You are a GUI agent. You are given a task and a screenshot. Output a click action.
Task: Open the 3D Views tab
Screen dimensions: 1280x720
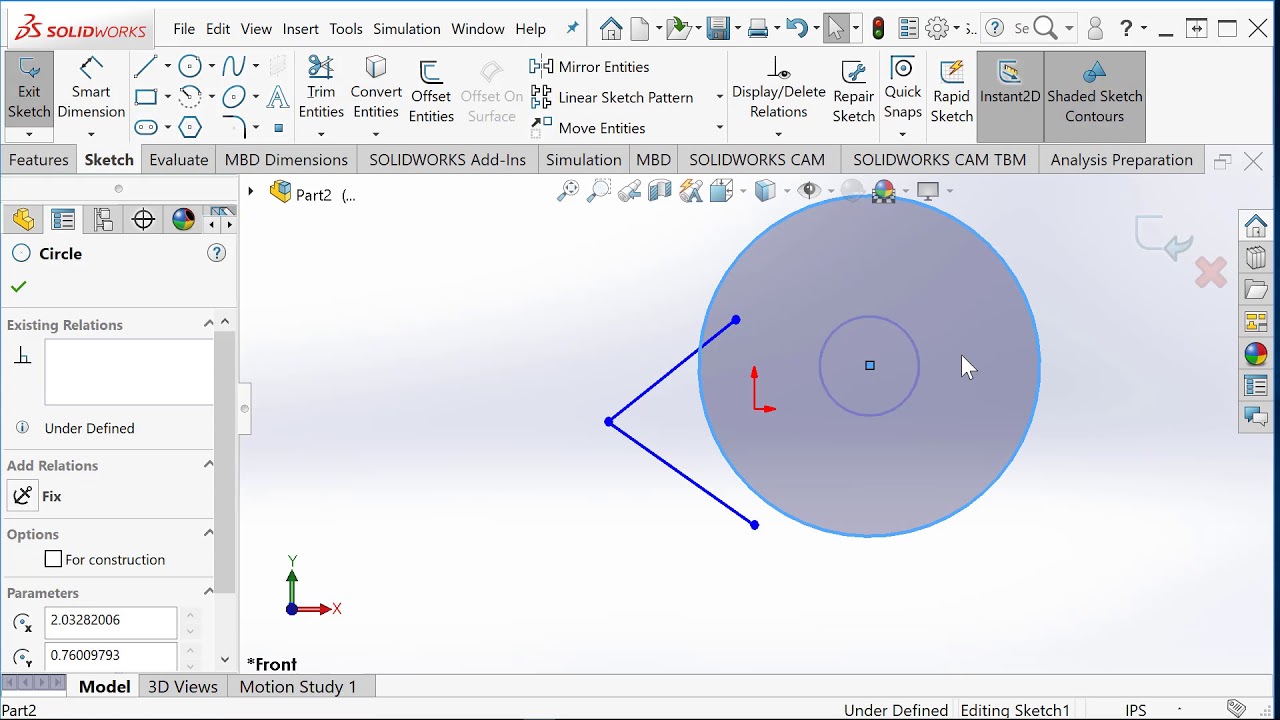click(x=182, y=687)
